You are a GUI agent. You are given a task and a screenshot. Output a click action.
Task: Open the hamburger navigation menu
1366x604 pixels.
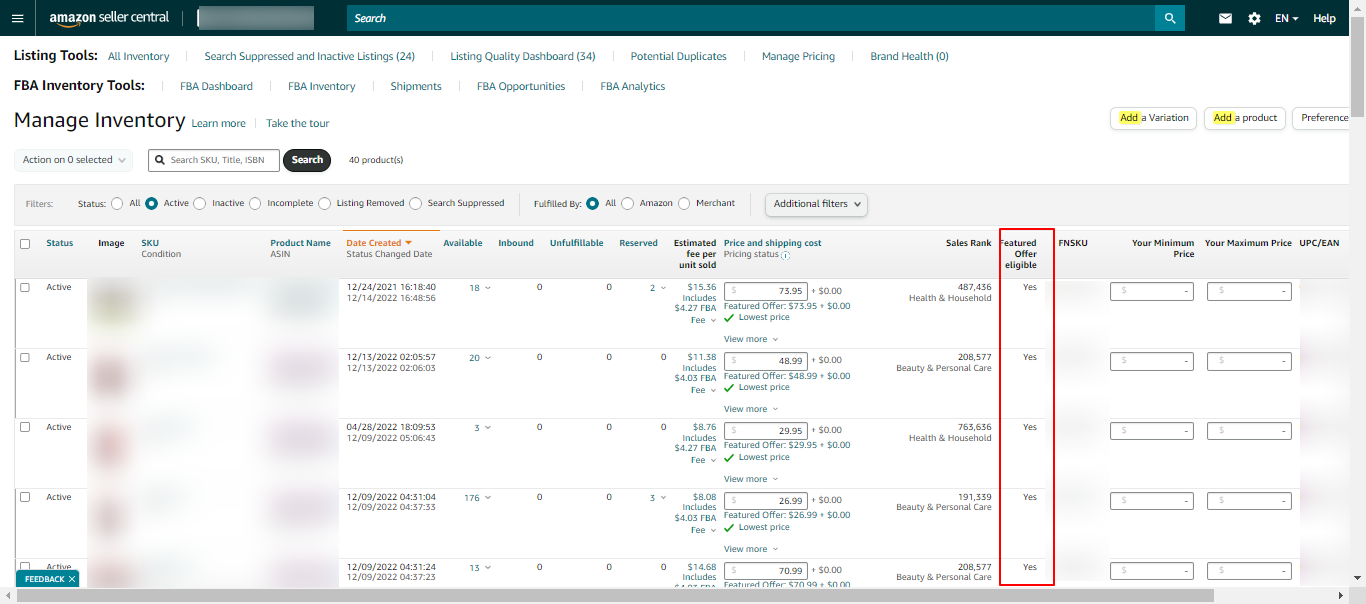[x=17, y=18]
